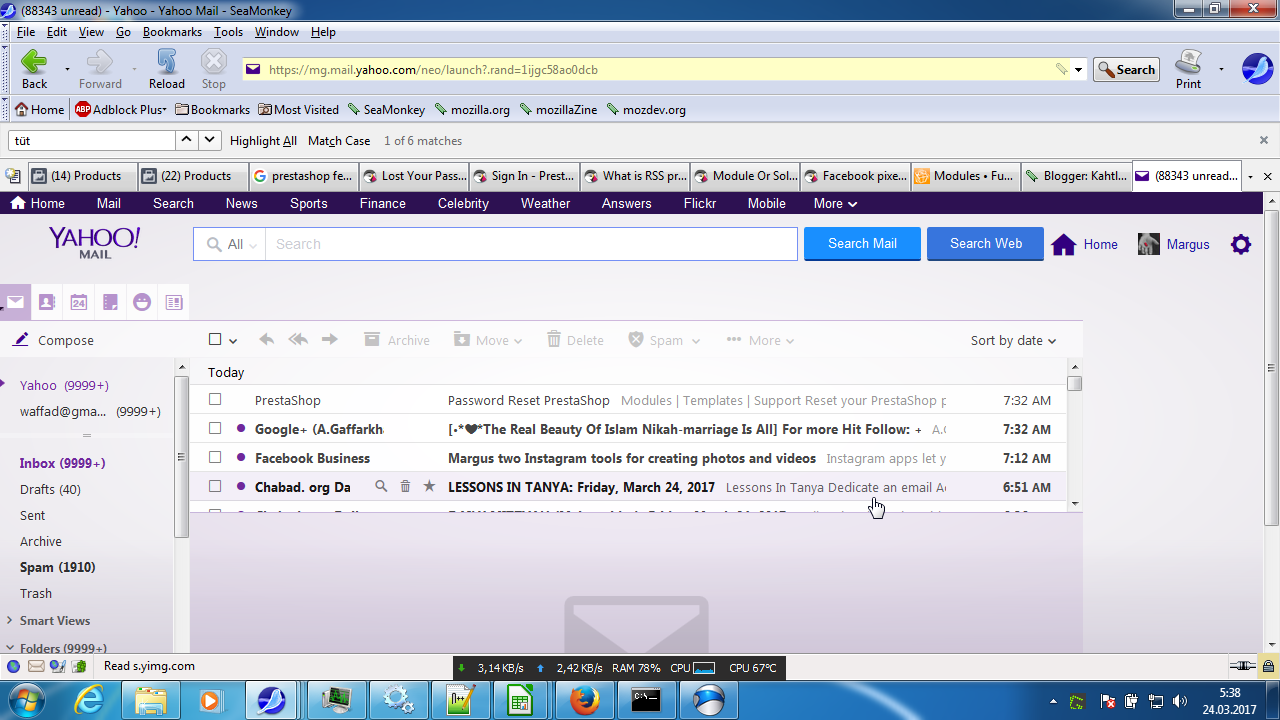The image size is (1280, 720).
Task: Open the select-all checkbox dropdown arrow
Action: pyautogui.click(x=233, y=341)
